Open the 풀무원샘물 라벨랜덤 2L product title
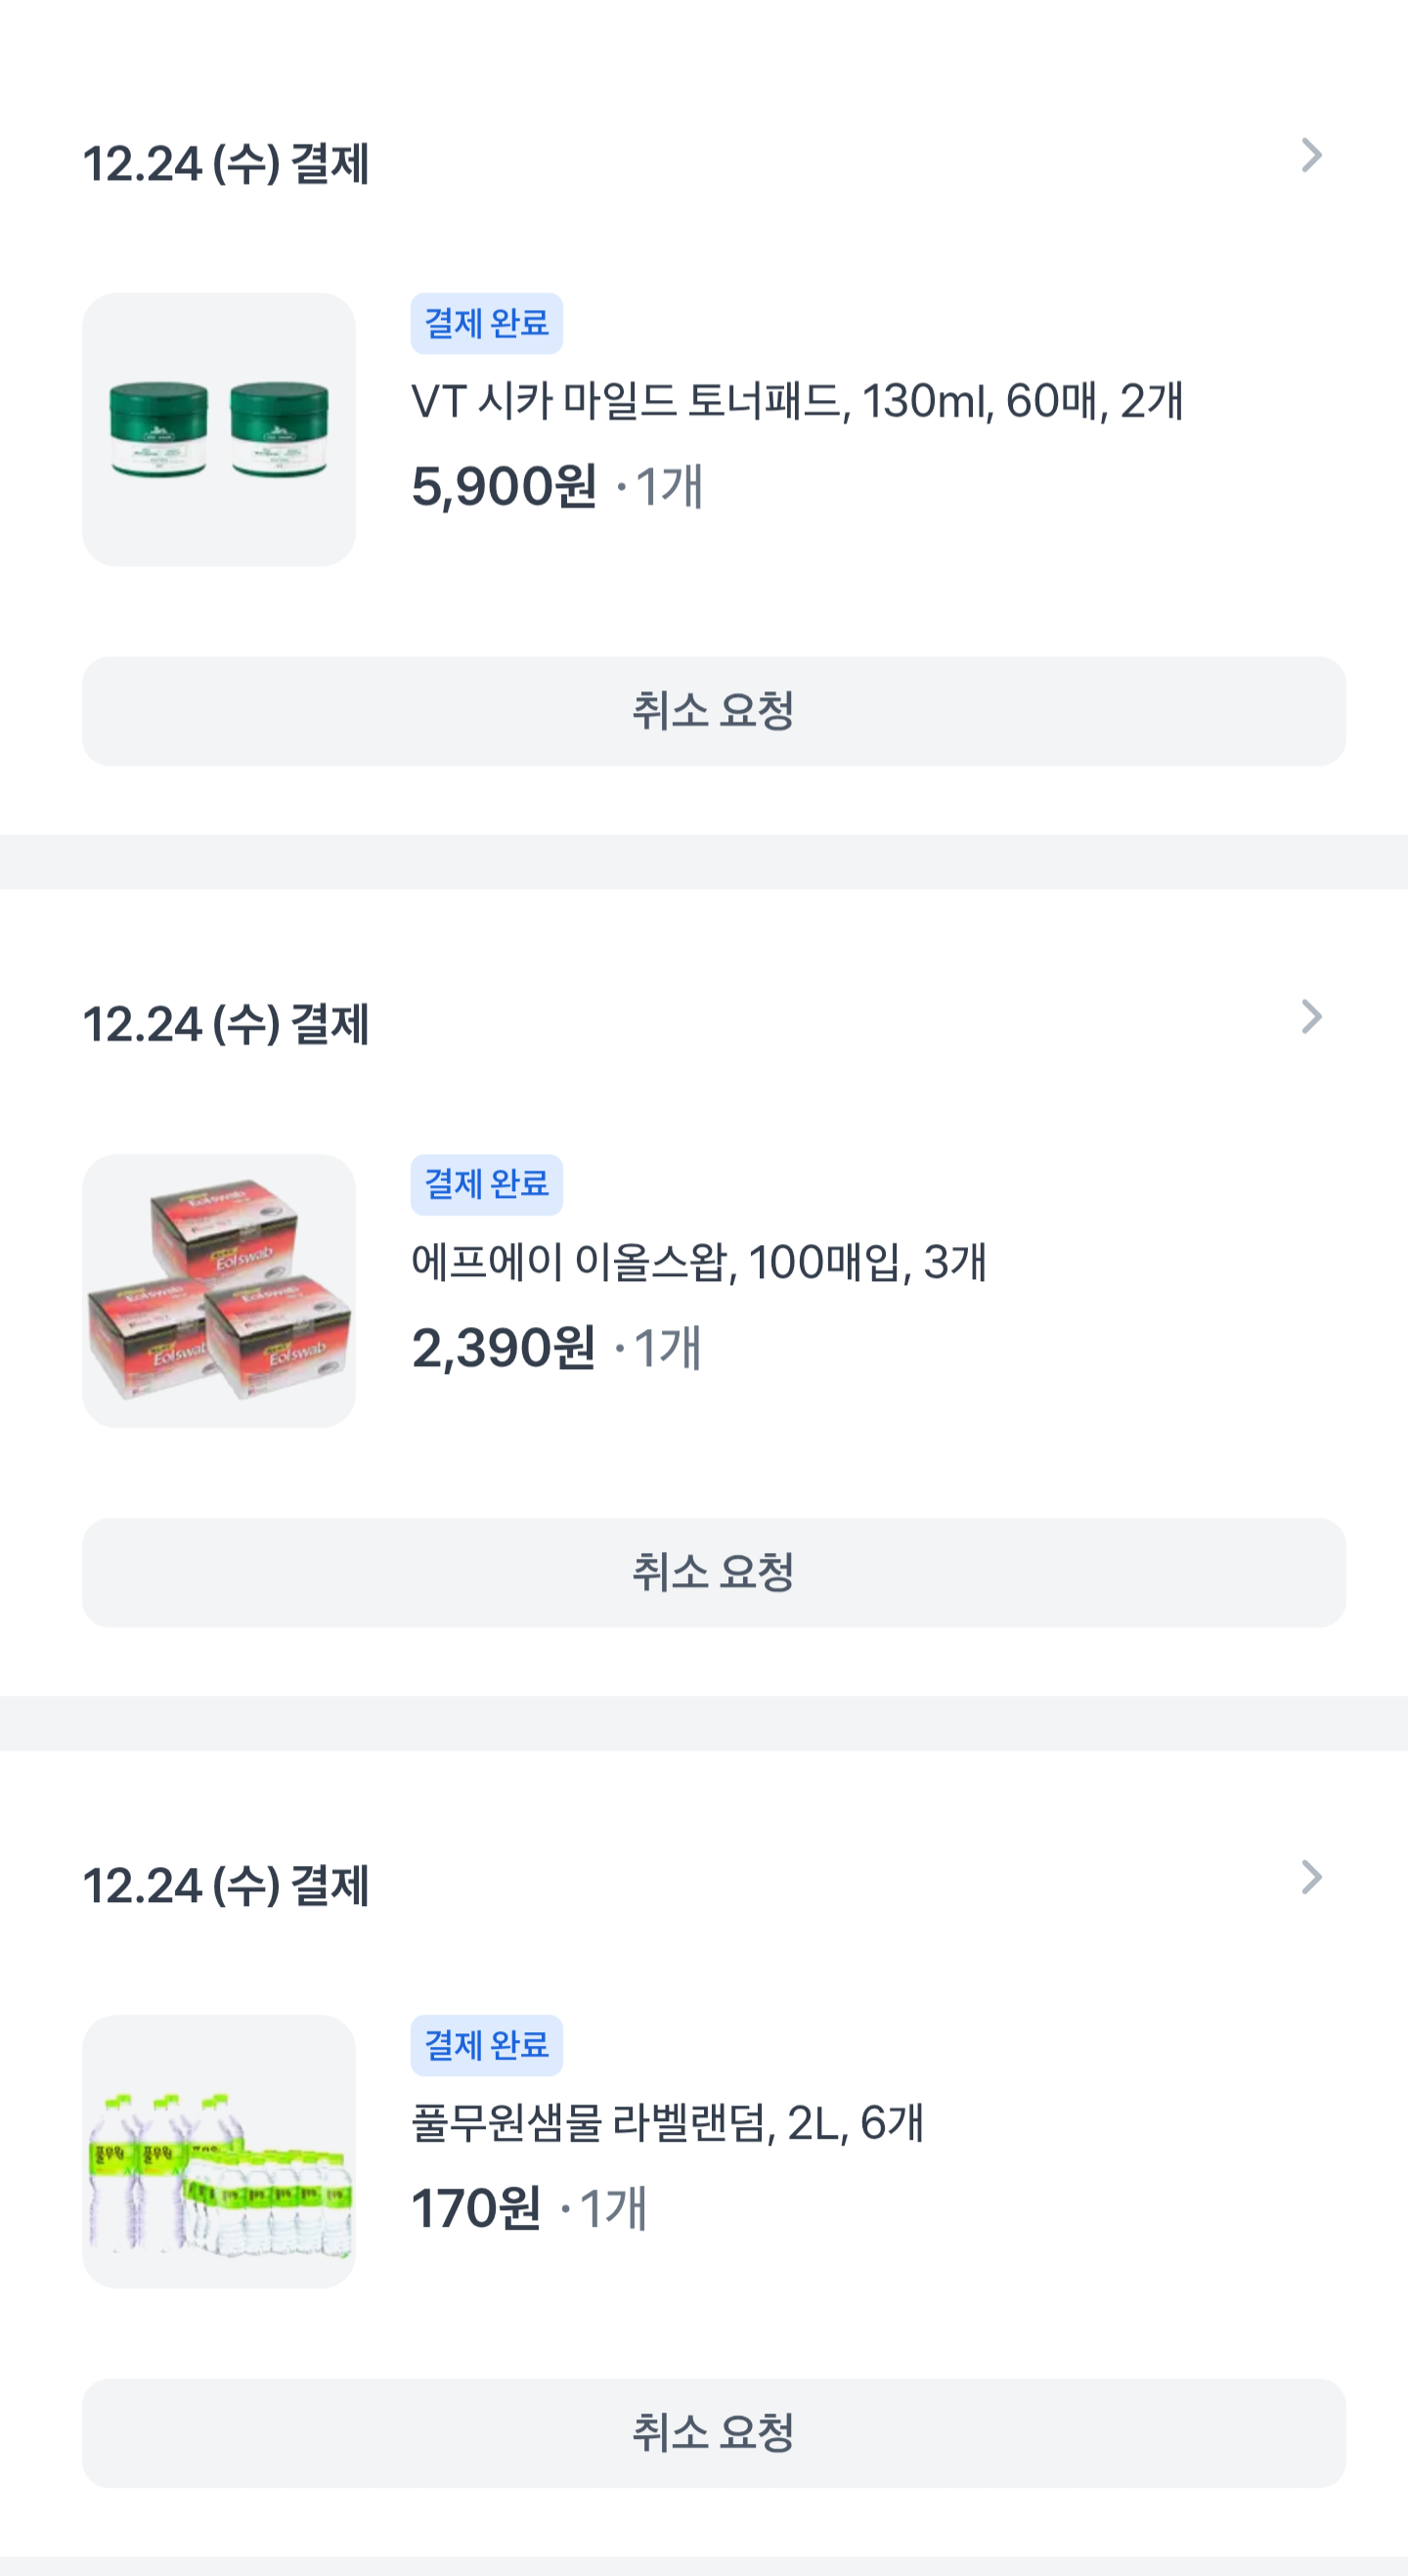 pos(667,2123)
